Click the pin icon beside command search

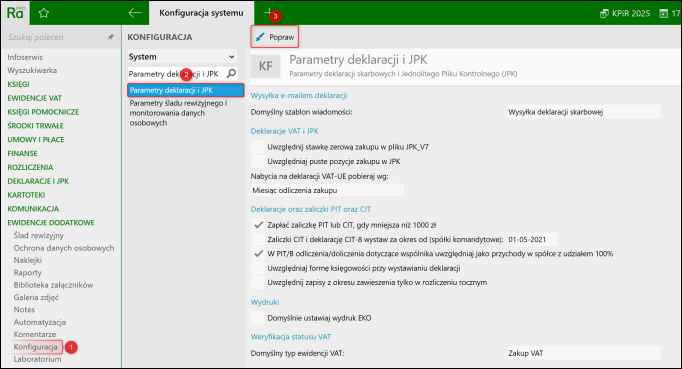pos(110,37)
